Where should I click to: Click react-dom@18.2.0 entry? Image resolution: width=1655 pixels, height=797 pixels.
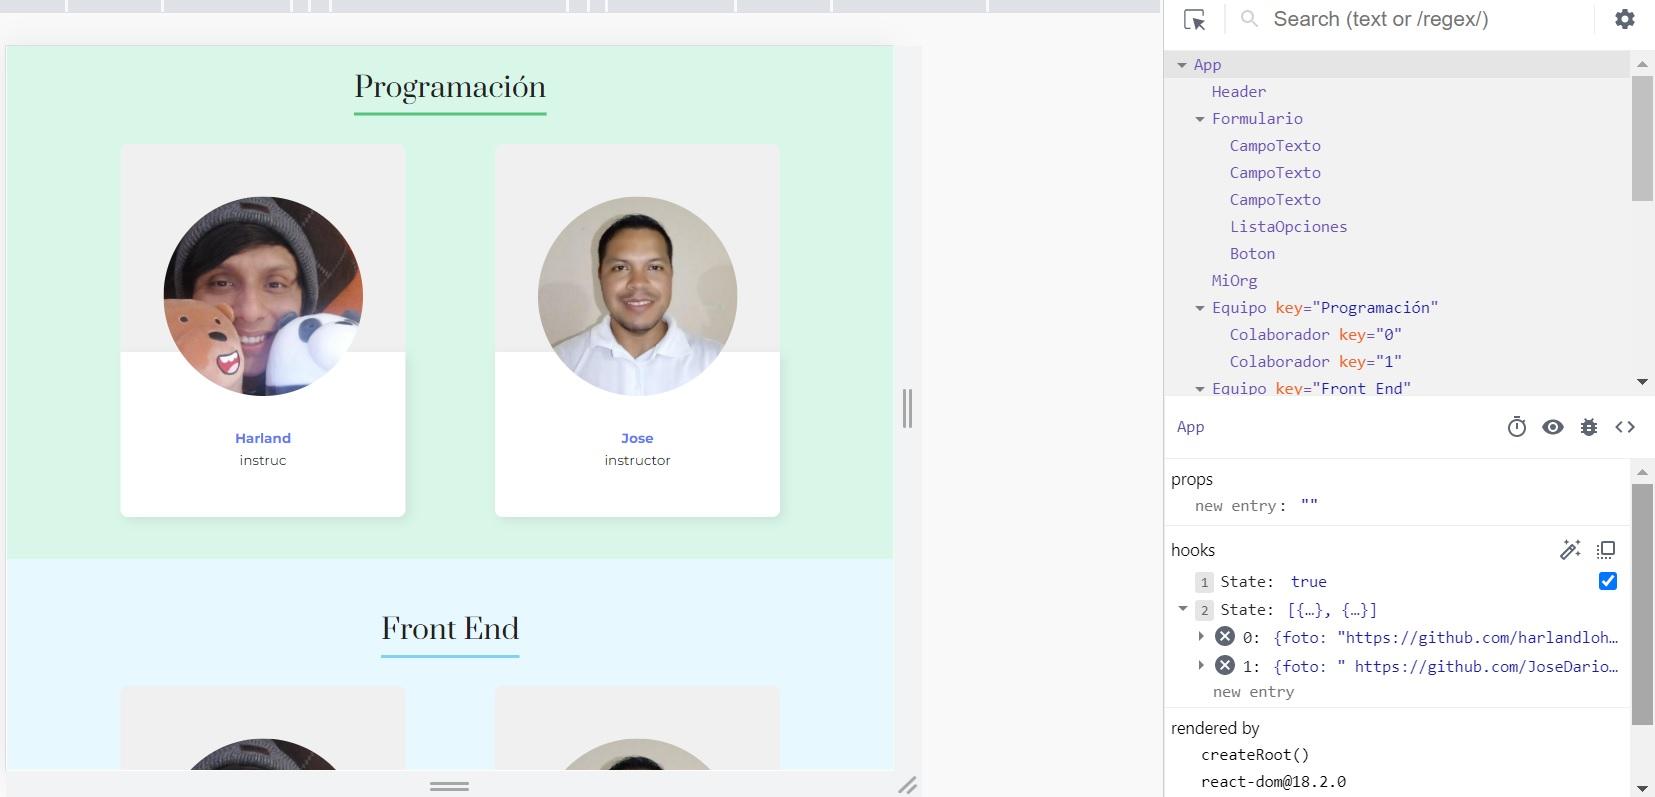coord(1273,782)
